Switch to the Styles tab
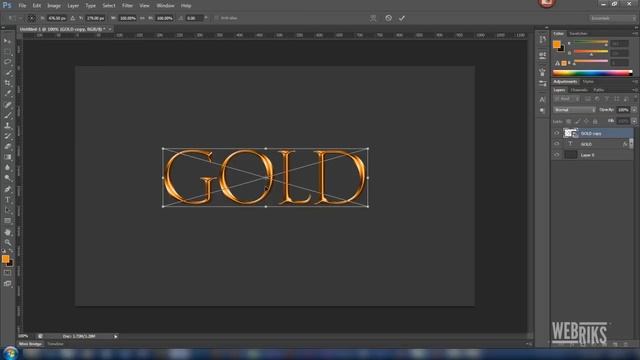The width and height of the screenshot is (640, 360). [x=588, y=82]
